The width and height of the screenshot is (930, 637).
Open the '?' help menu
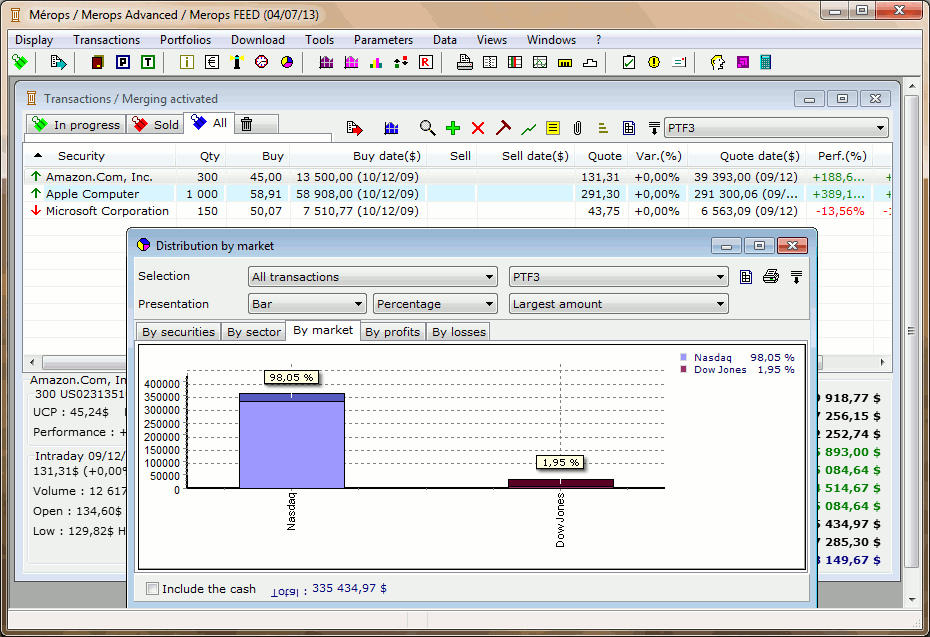pyautogui.click(x=598, y=40)
